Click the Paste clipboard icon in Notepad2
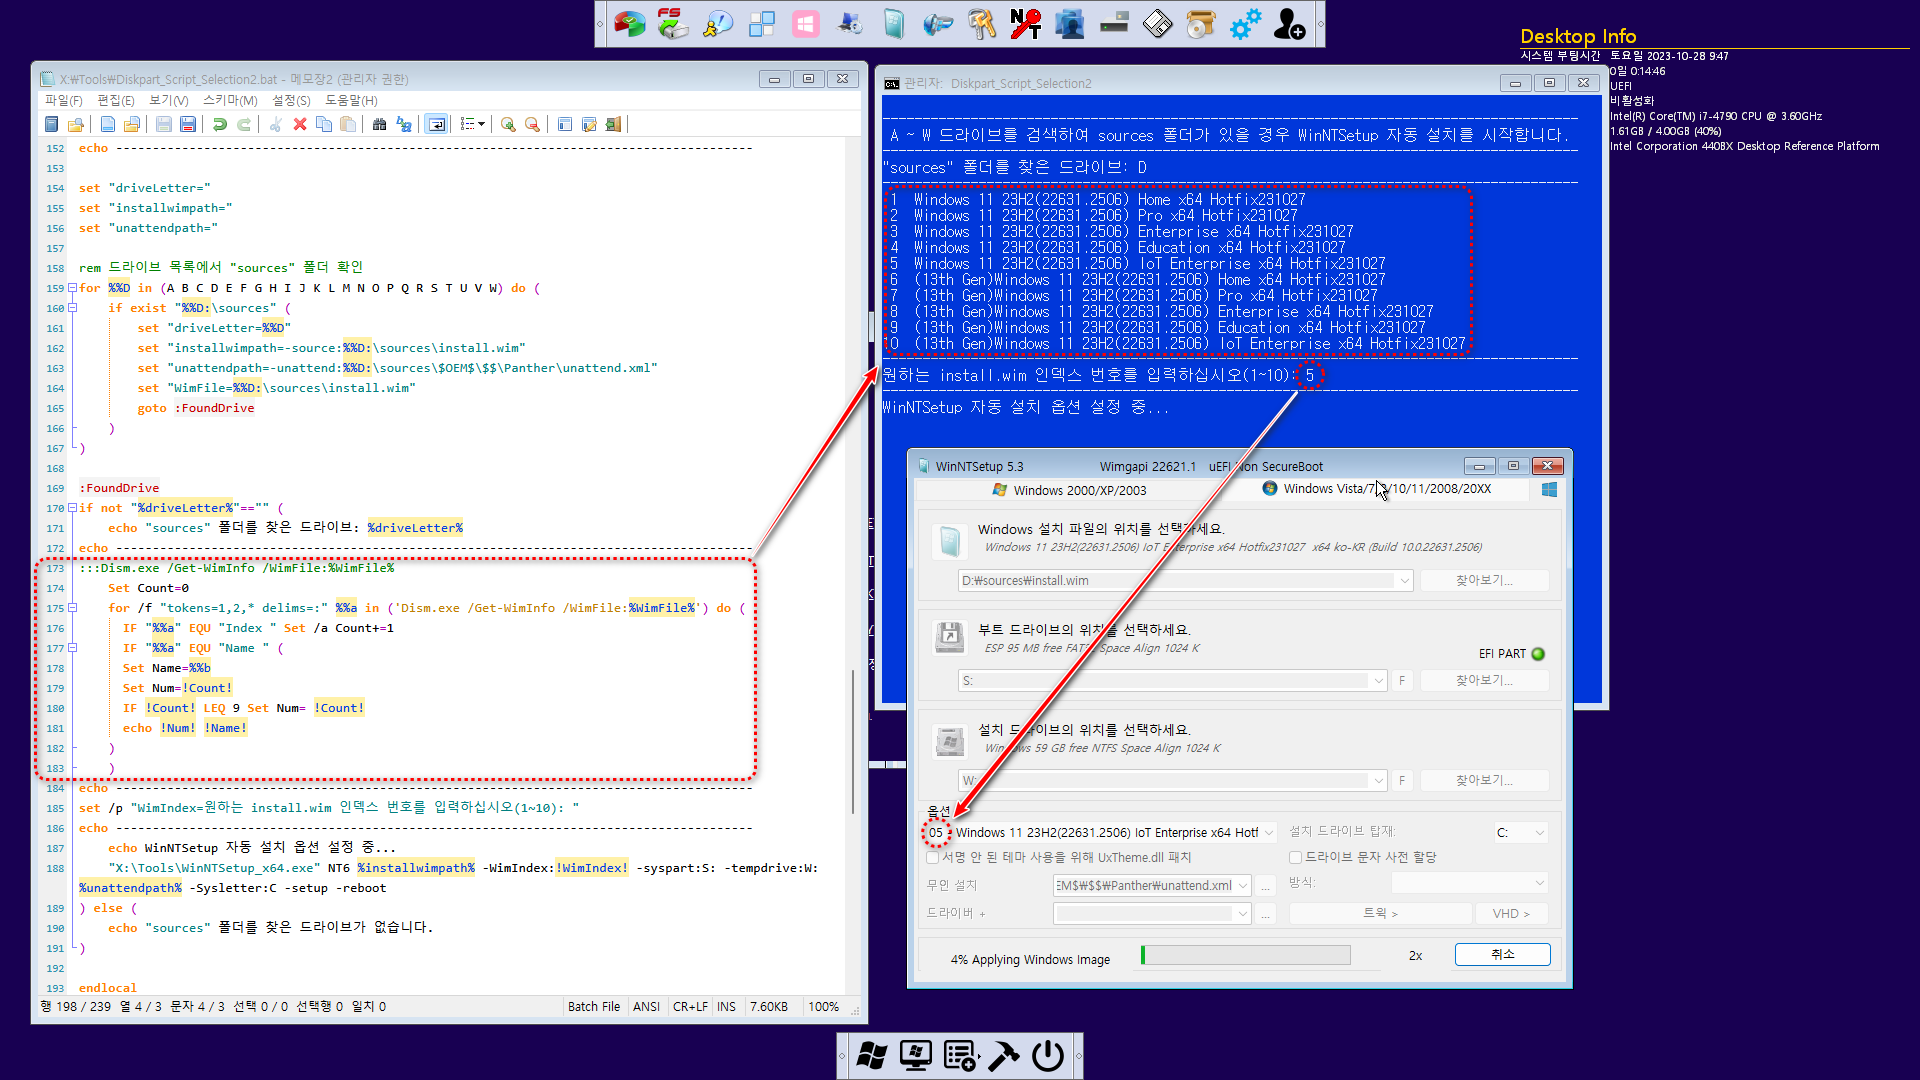 click(x=347, y=124)
